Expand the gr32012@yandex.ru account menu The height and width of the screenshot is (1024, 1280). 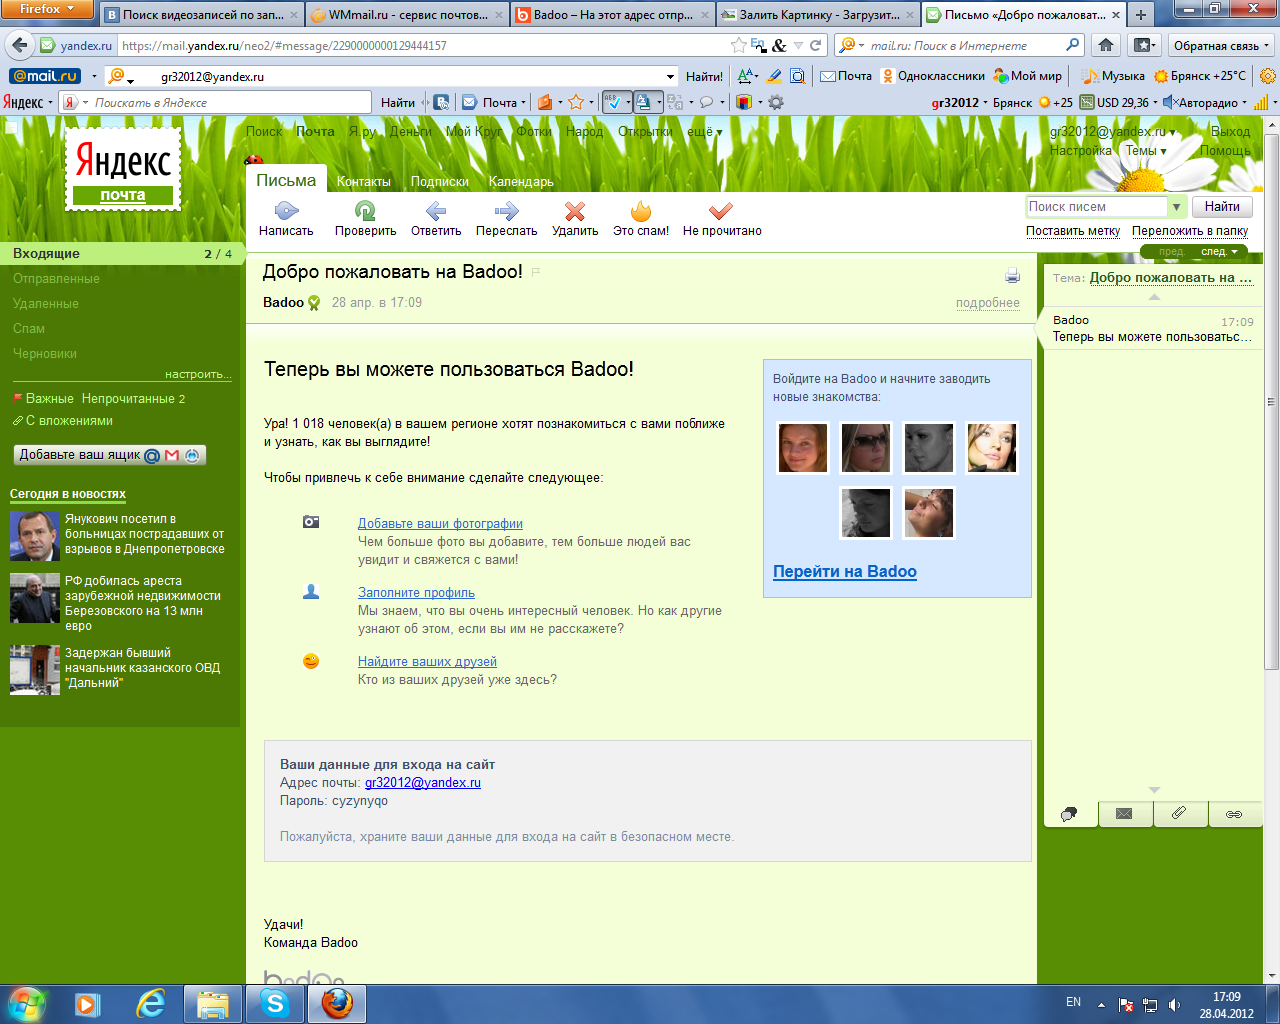click(x=1112, y=132)
